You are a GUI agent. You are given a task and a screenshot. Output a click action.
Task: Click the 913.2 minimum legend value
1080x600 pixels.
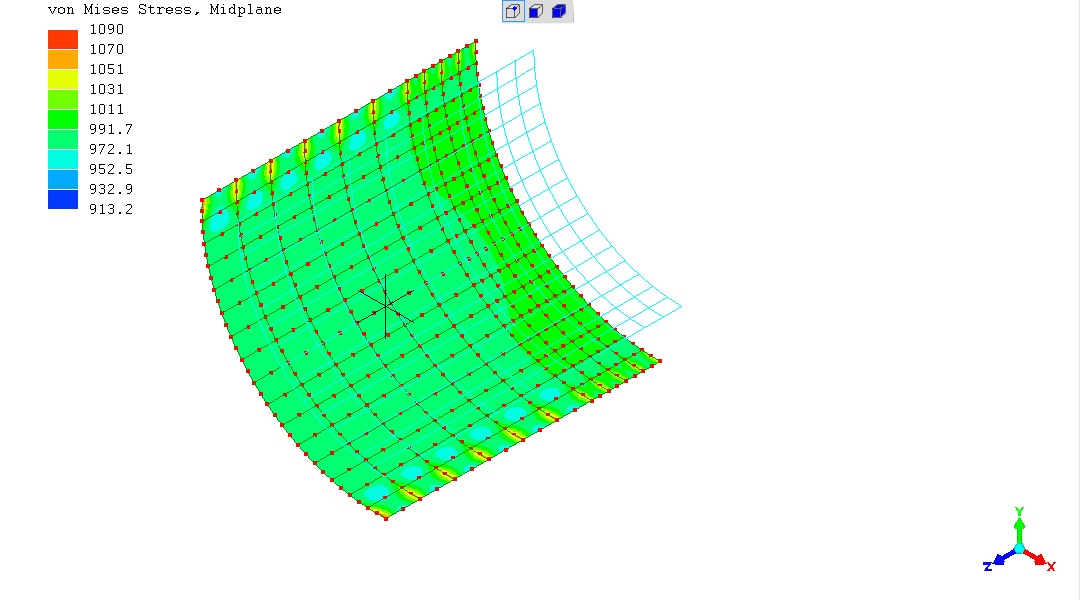click(x=111, y=209)
